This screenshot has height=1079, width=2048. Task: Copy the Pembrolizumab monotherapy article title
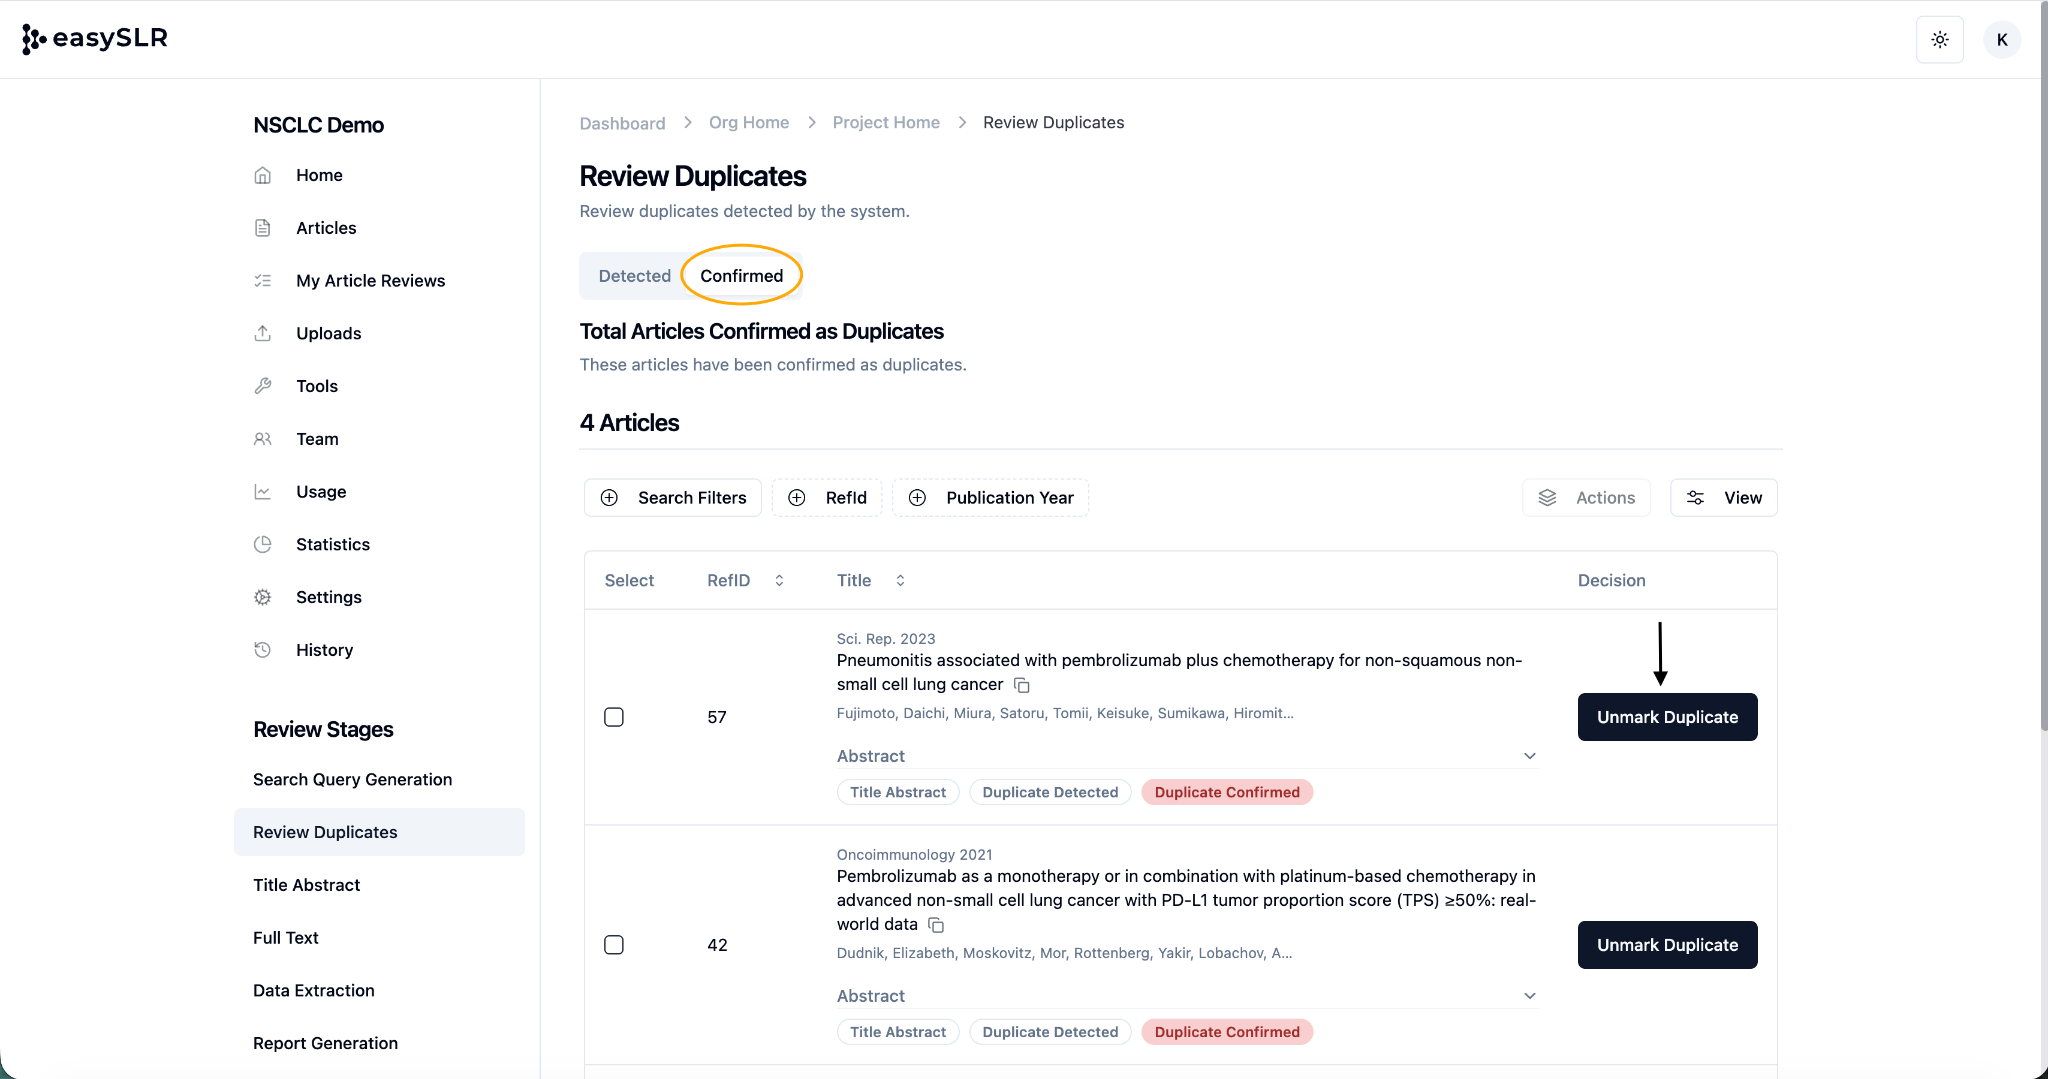click(936, 925)
